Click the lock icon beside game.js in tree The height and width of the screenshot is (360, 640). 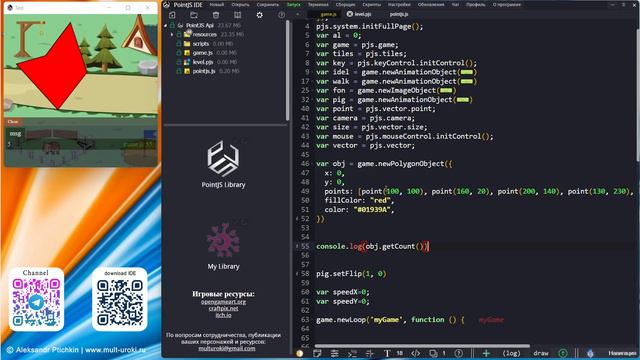coord(179,53)
